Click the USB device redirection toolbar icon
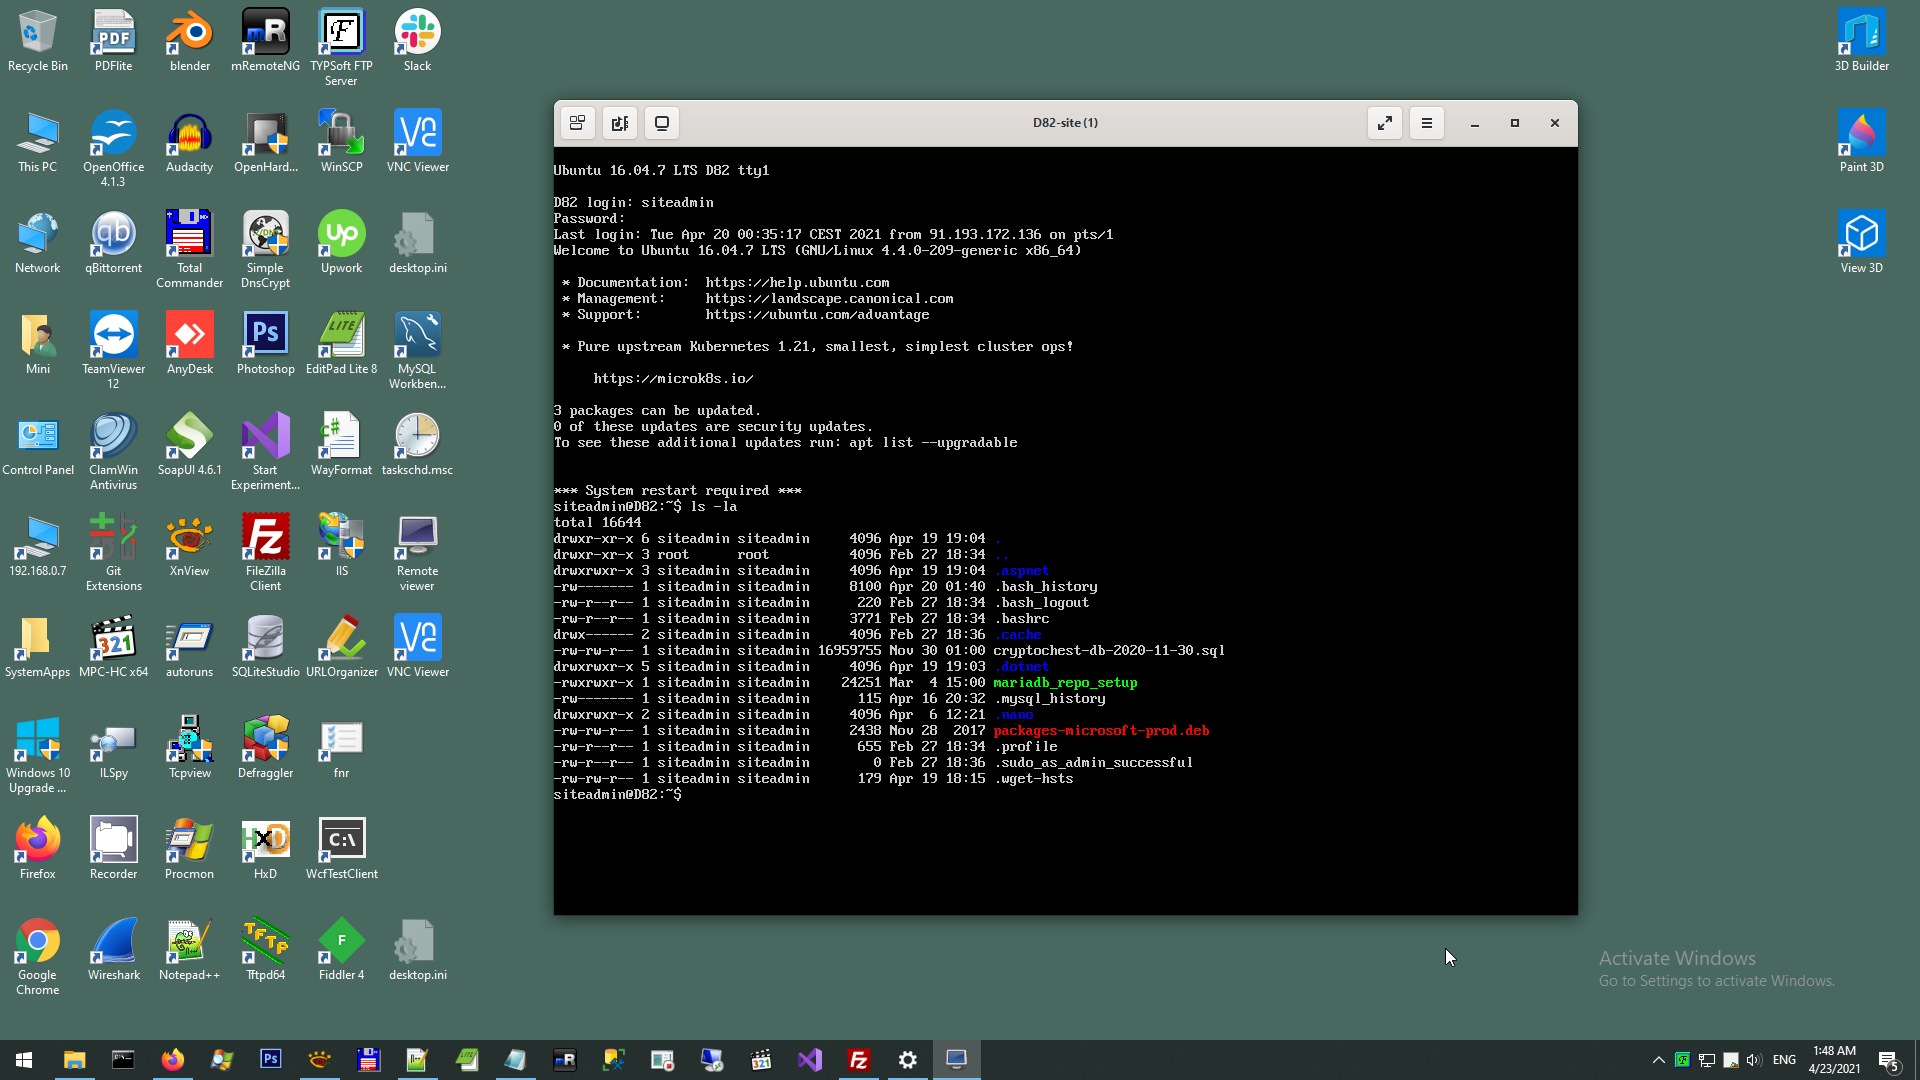Viewport: 1920px width, 1080px height. click(x=619, y=123)
